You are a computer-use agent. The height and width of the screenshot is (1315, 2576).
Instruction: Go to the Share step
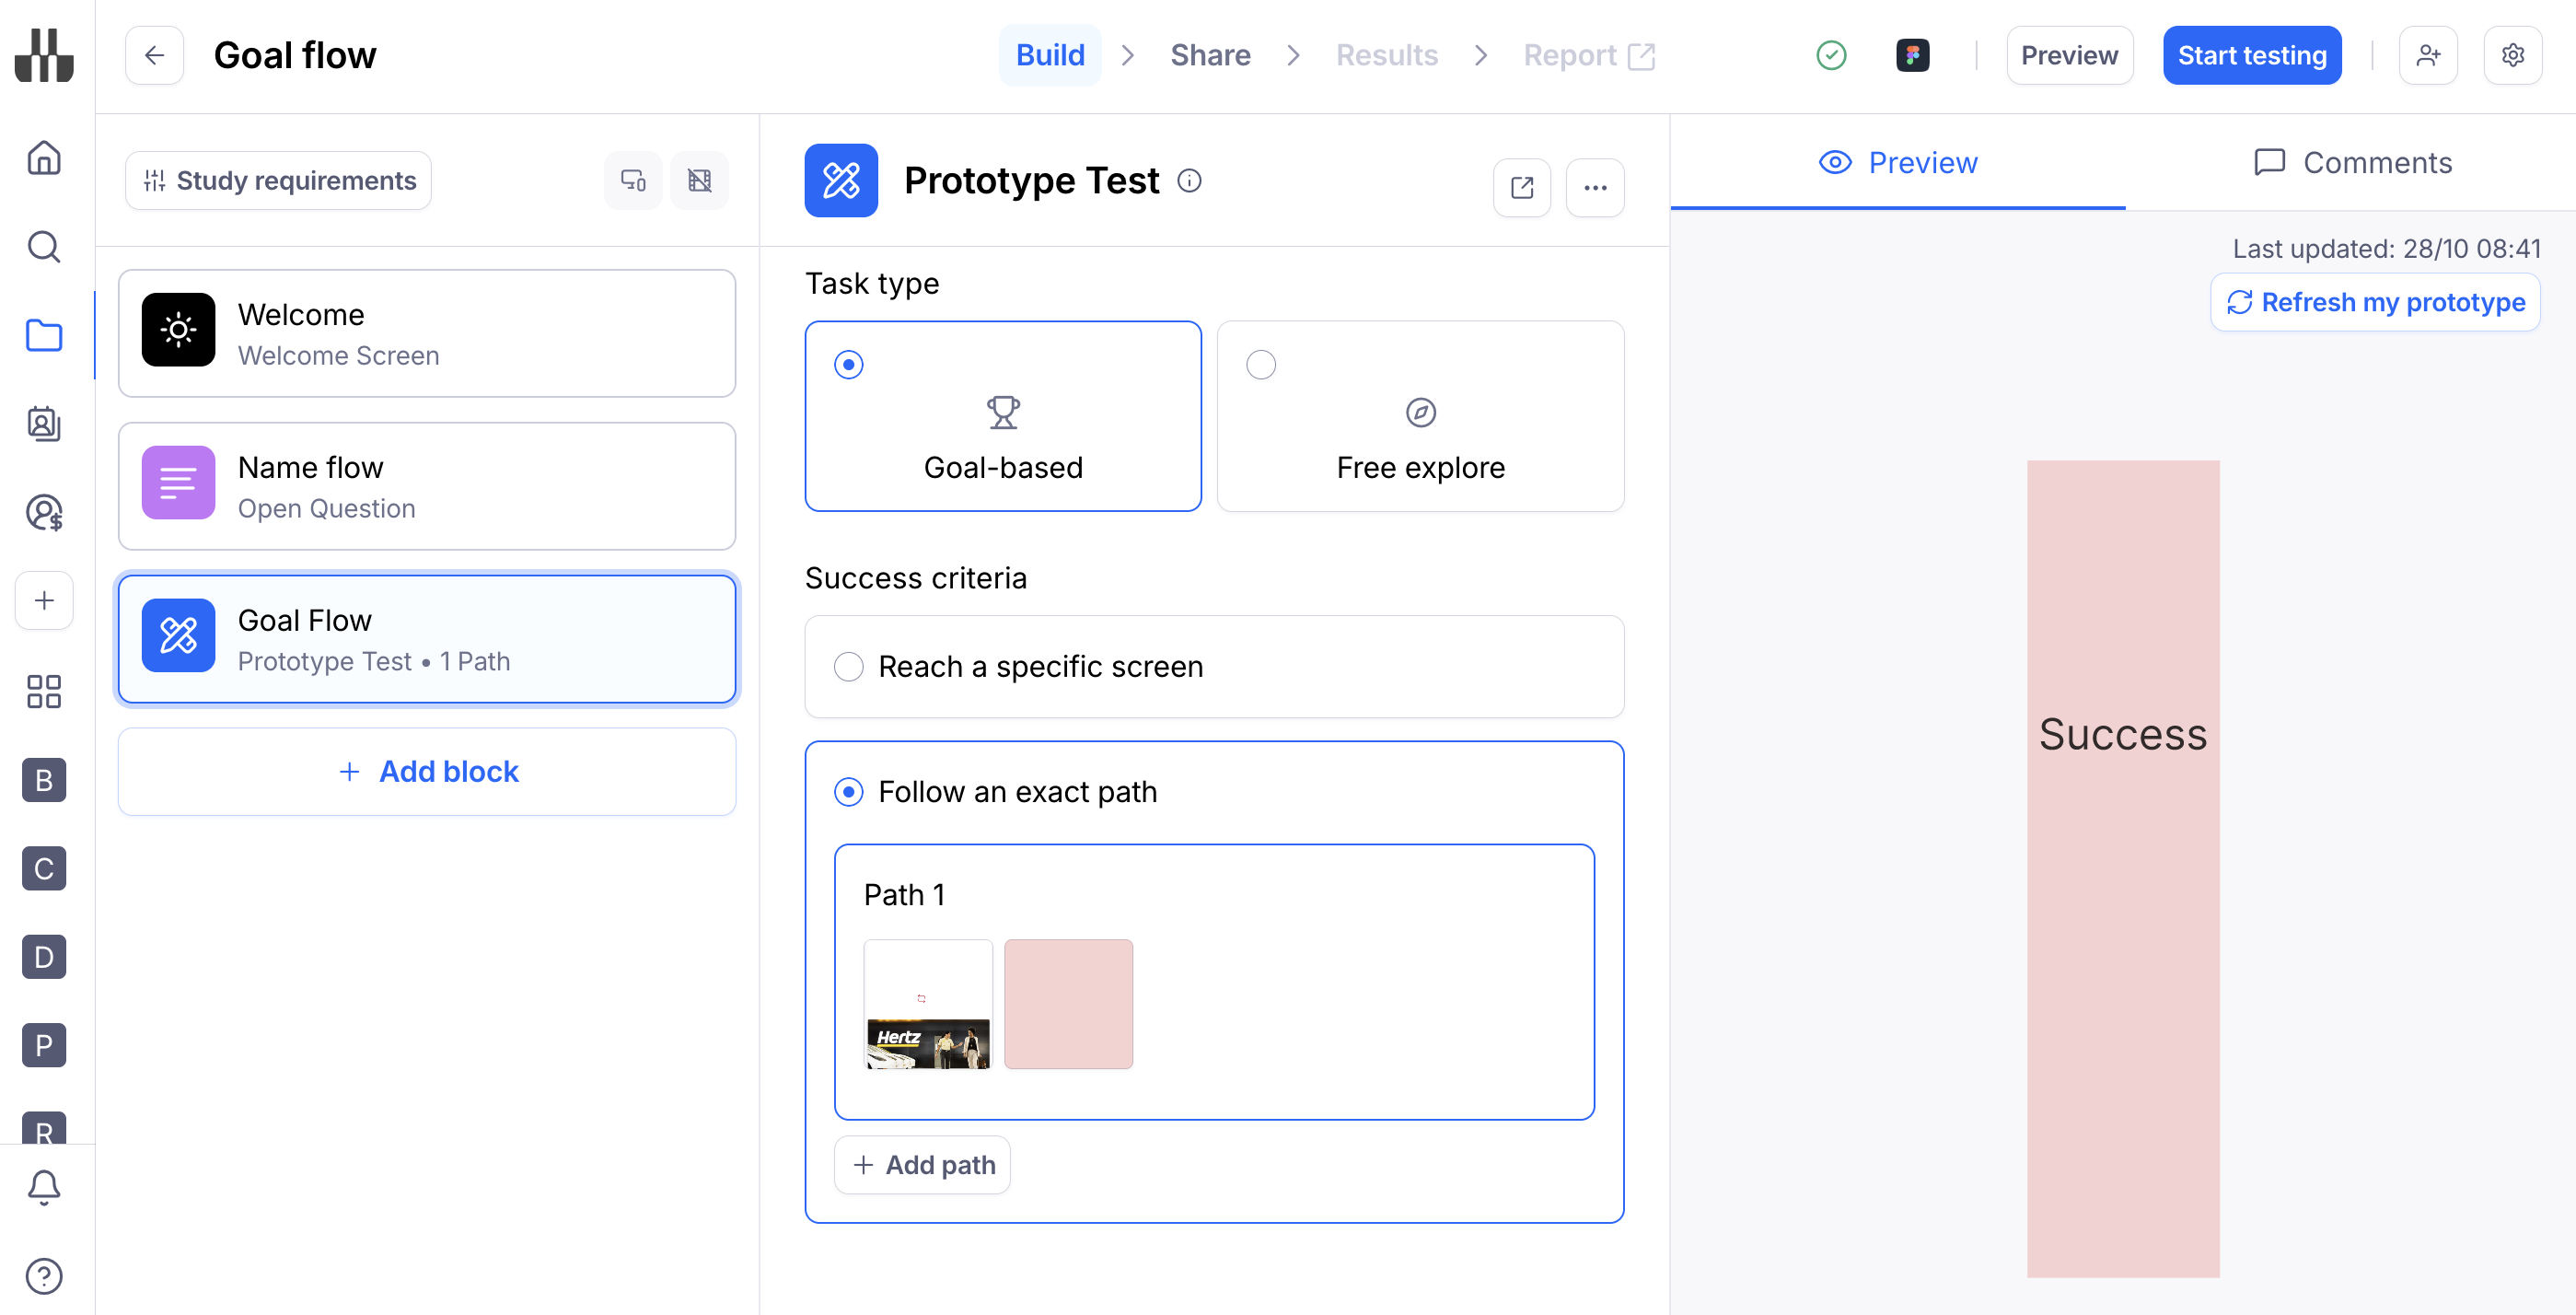coord(1210,55)
